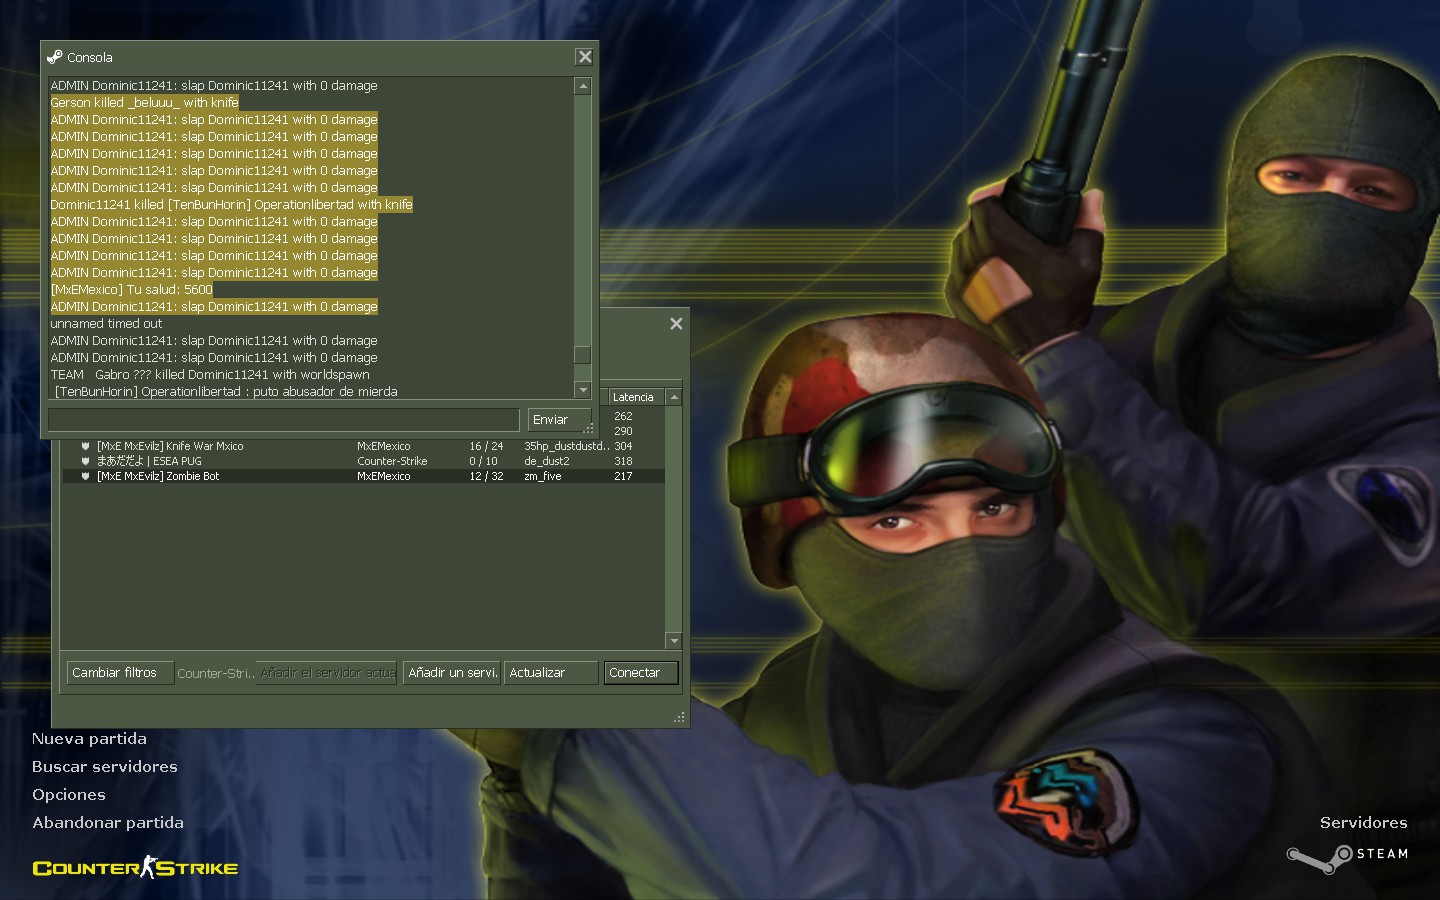
Task: Click the Steam logo at bottom right
Action: tap(1347, 857)
